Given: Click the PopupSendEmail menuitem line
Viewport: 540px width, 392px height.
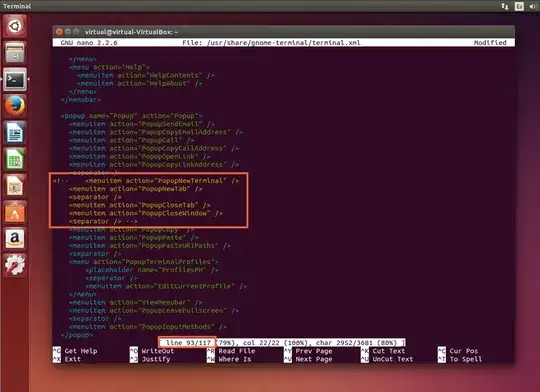Looking at the screenshot, I should click(142, 124).
